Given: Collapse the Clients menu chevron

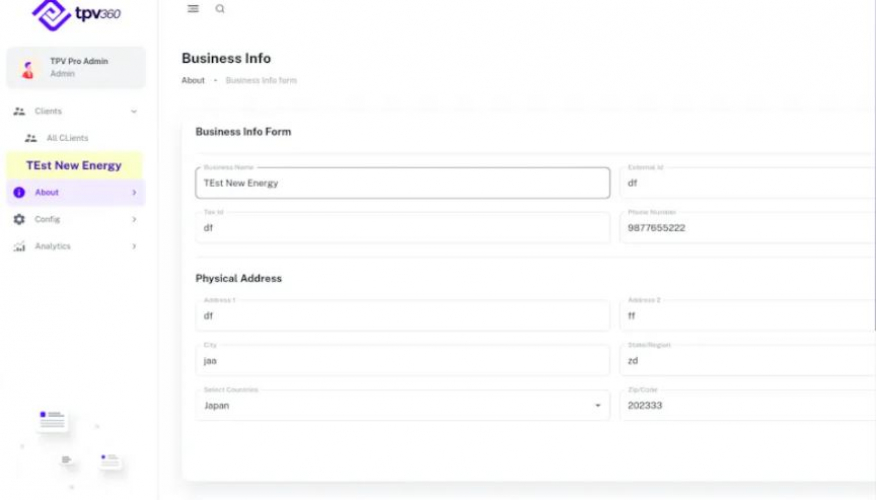Looking at the screenshot, I should tap(134, 112).
